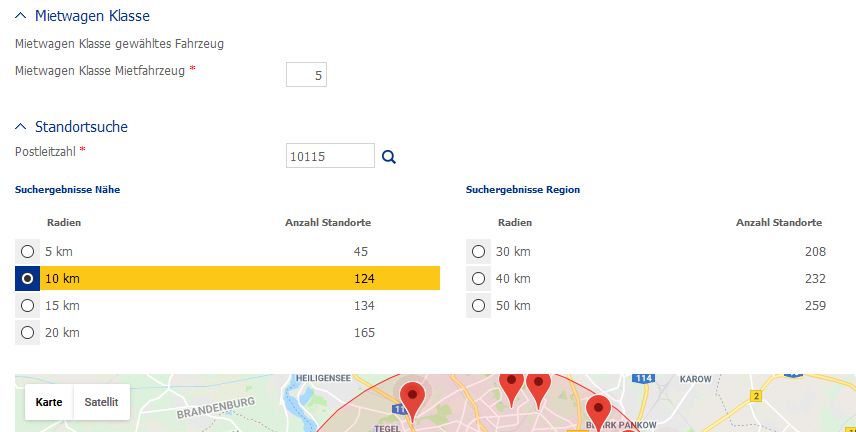Image resolution: width=856 pixels, height=432 pixels.
Task: Click the Postleitzahl input field
Action: click(x=330, y=156)
